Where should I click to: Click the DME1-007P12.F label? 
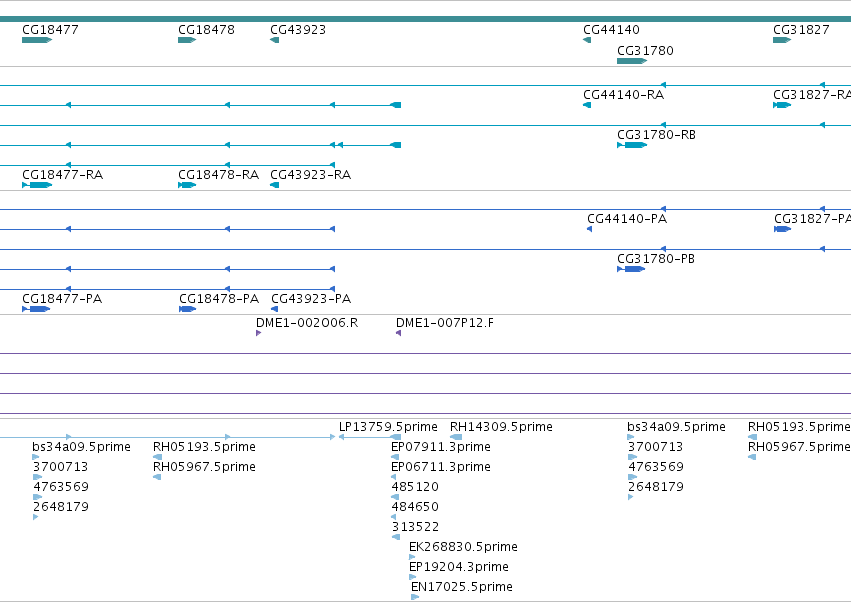click(445, 322)
